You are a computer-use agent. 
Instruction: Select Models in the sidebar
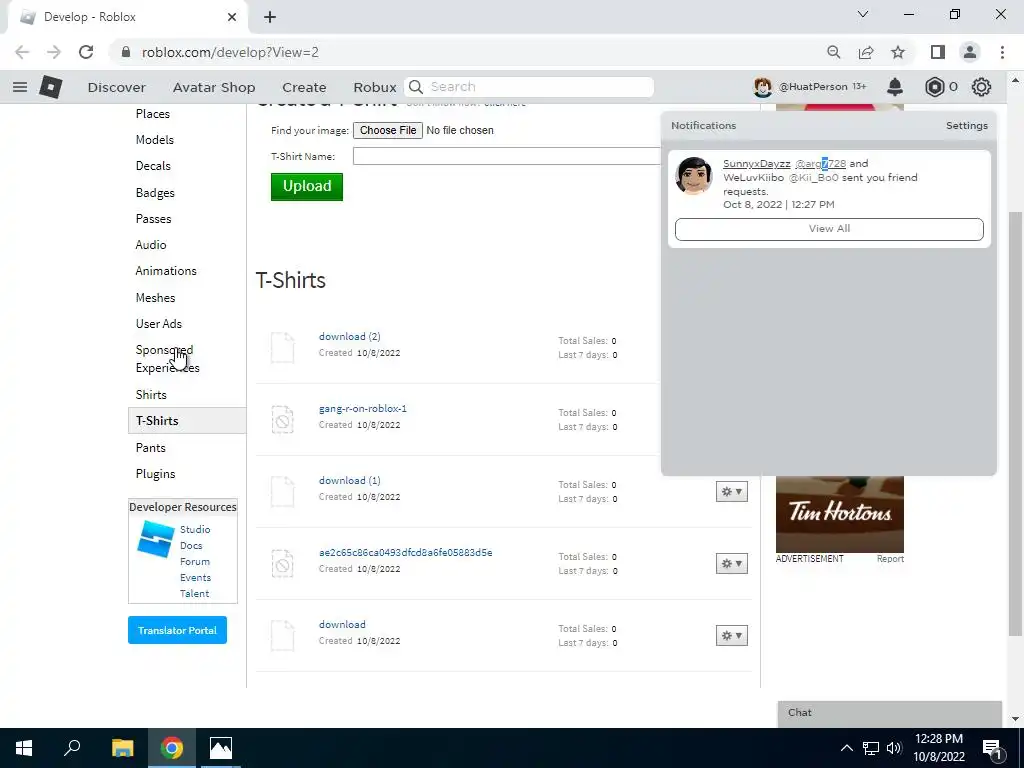[155, 140]
